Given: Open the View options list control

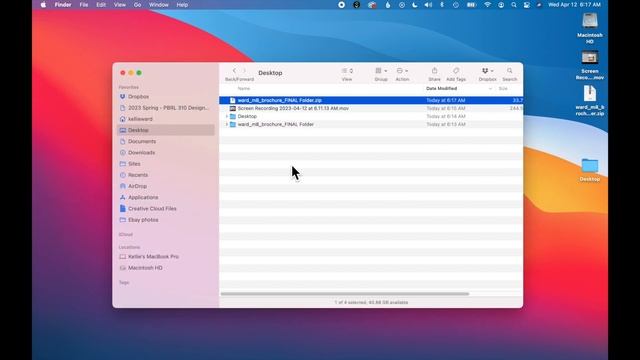Looking at the screenshot, I should (347, 71).
